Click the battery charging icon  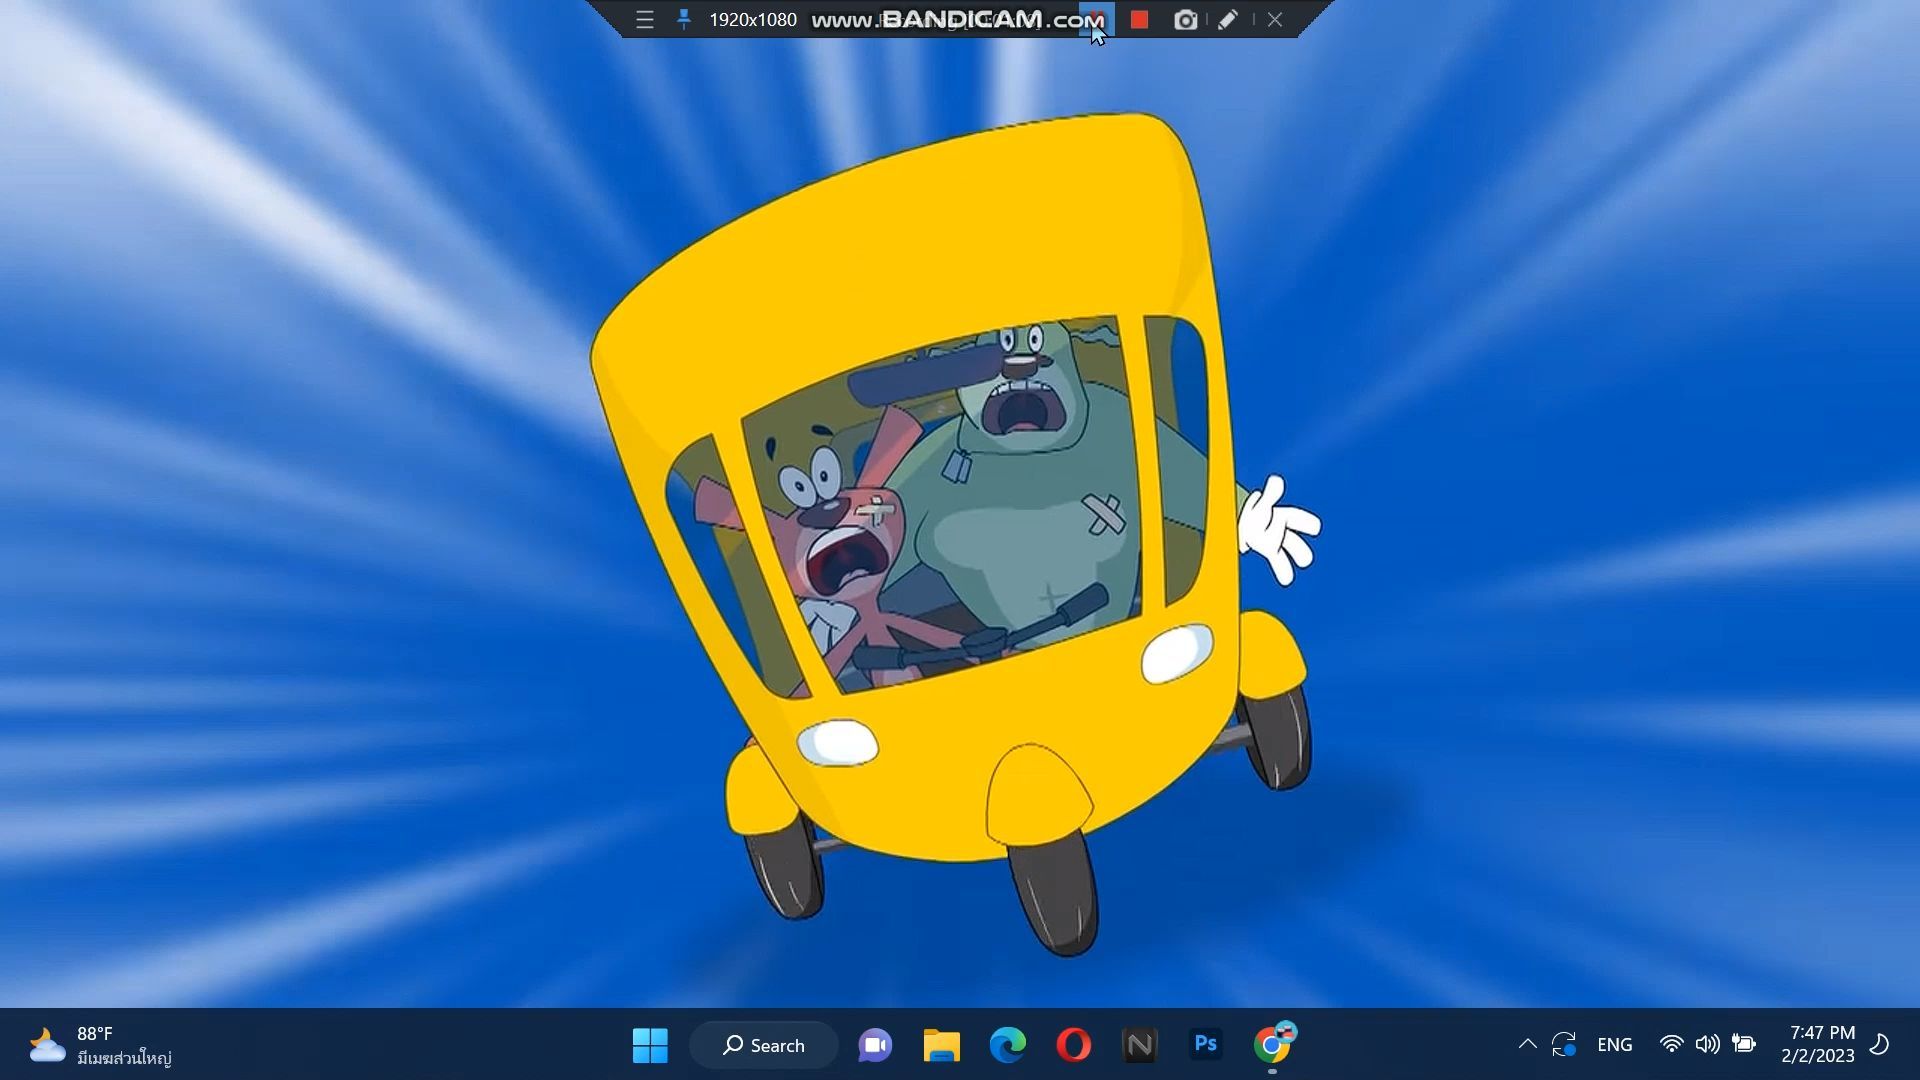pos(1744,1045)
